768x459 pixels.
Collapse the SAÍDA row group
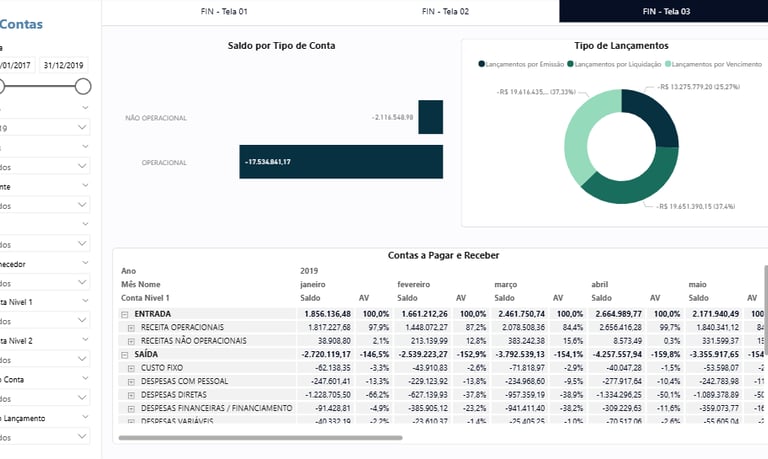click(x=125, y=355)
